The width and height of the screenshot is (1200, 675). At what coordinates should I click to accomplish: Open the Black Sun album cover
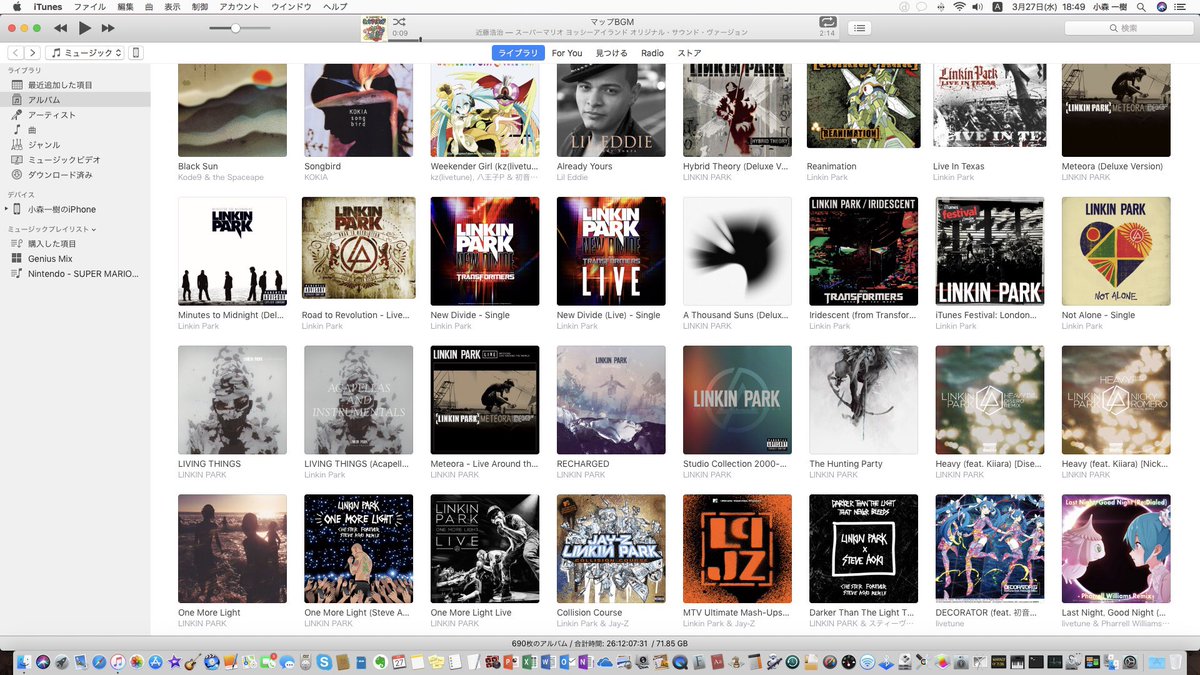click(232, 110)
